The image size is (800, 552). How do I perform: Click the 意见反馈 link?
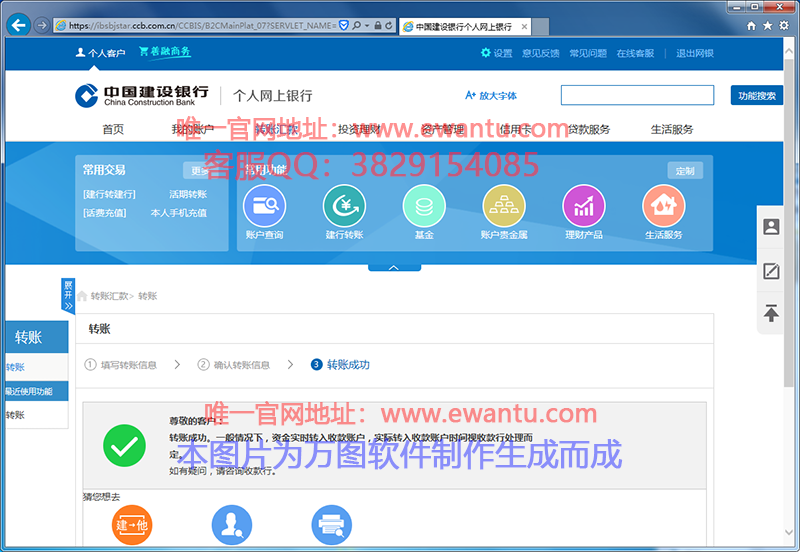[540, 53]
